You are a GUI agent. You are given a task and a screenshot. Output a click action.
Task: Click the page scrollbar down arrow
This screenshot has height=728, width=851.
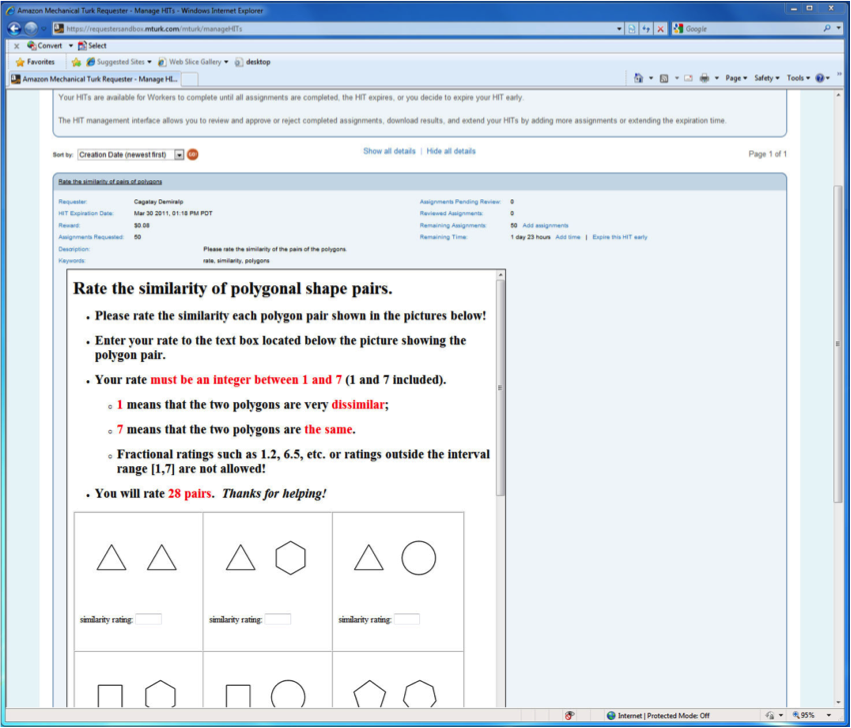838,702
